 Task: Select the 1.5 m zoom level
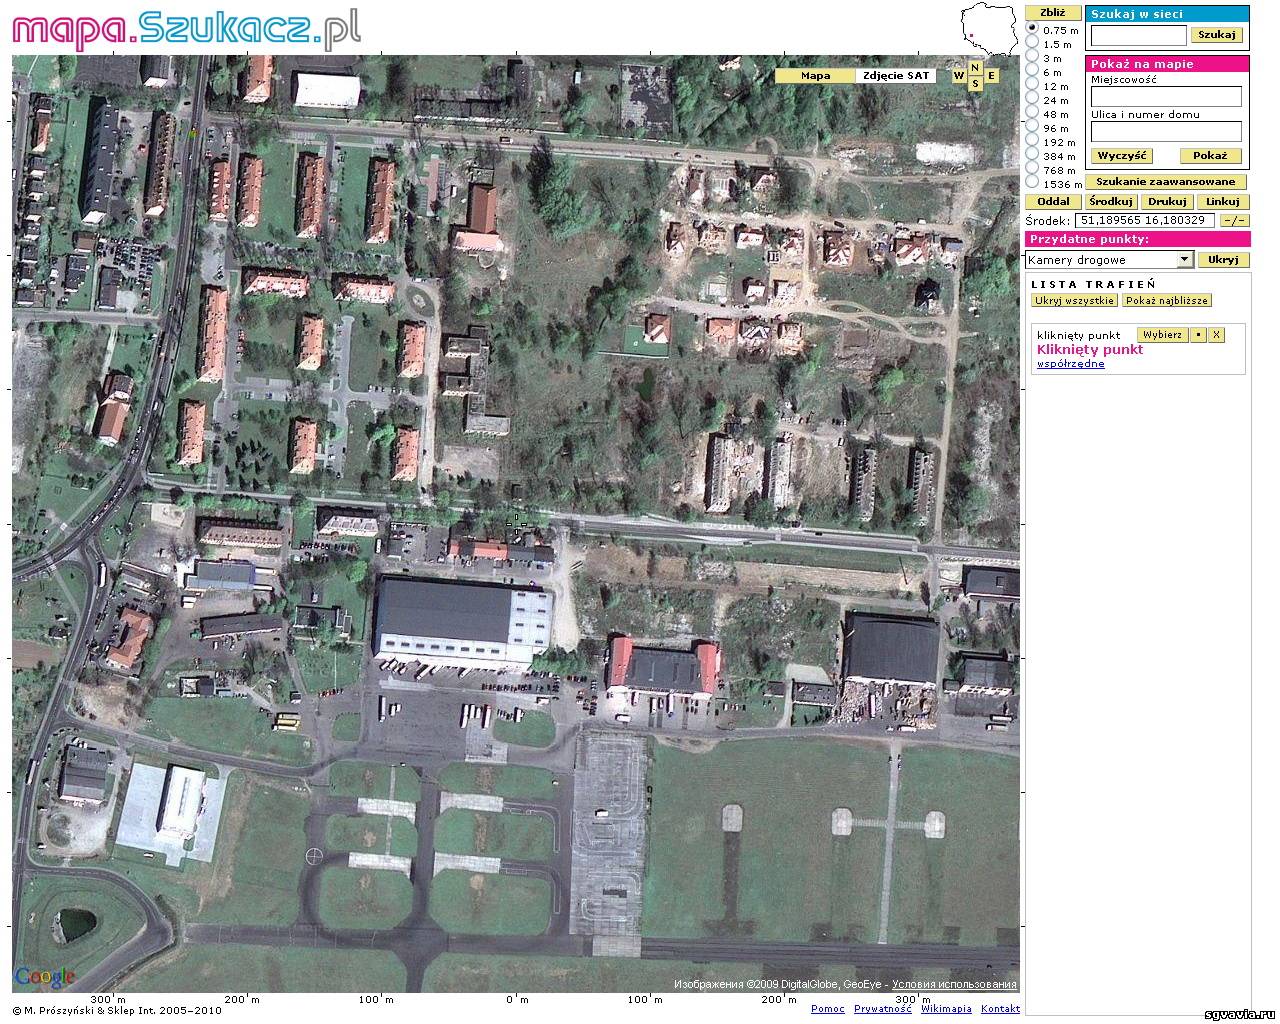click(1032, 44)
